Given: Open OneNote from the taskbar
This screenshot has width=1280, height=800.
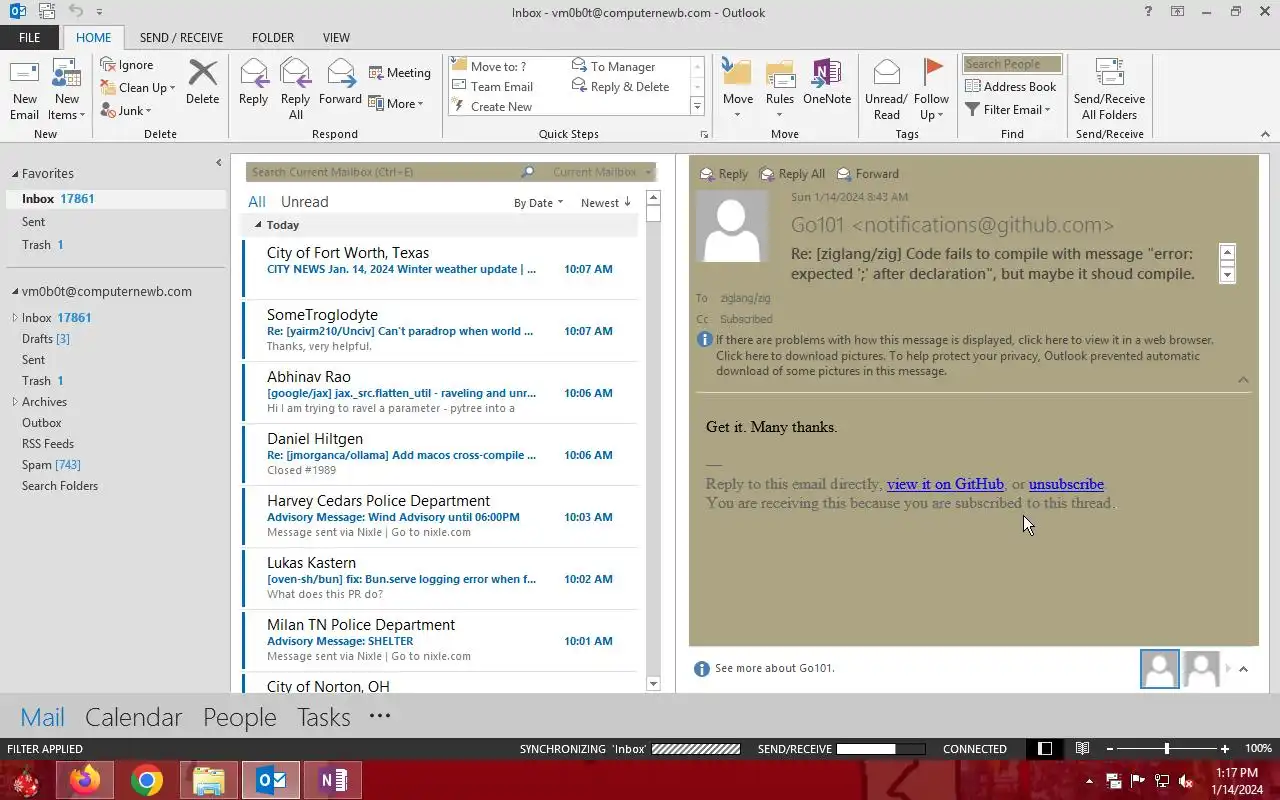Looking at the screenshot, I should click(333, 780).
